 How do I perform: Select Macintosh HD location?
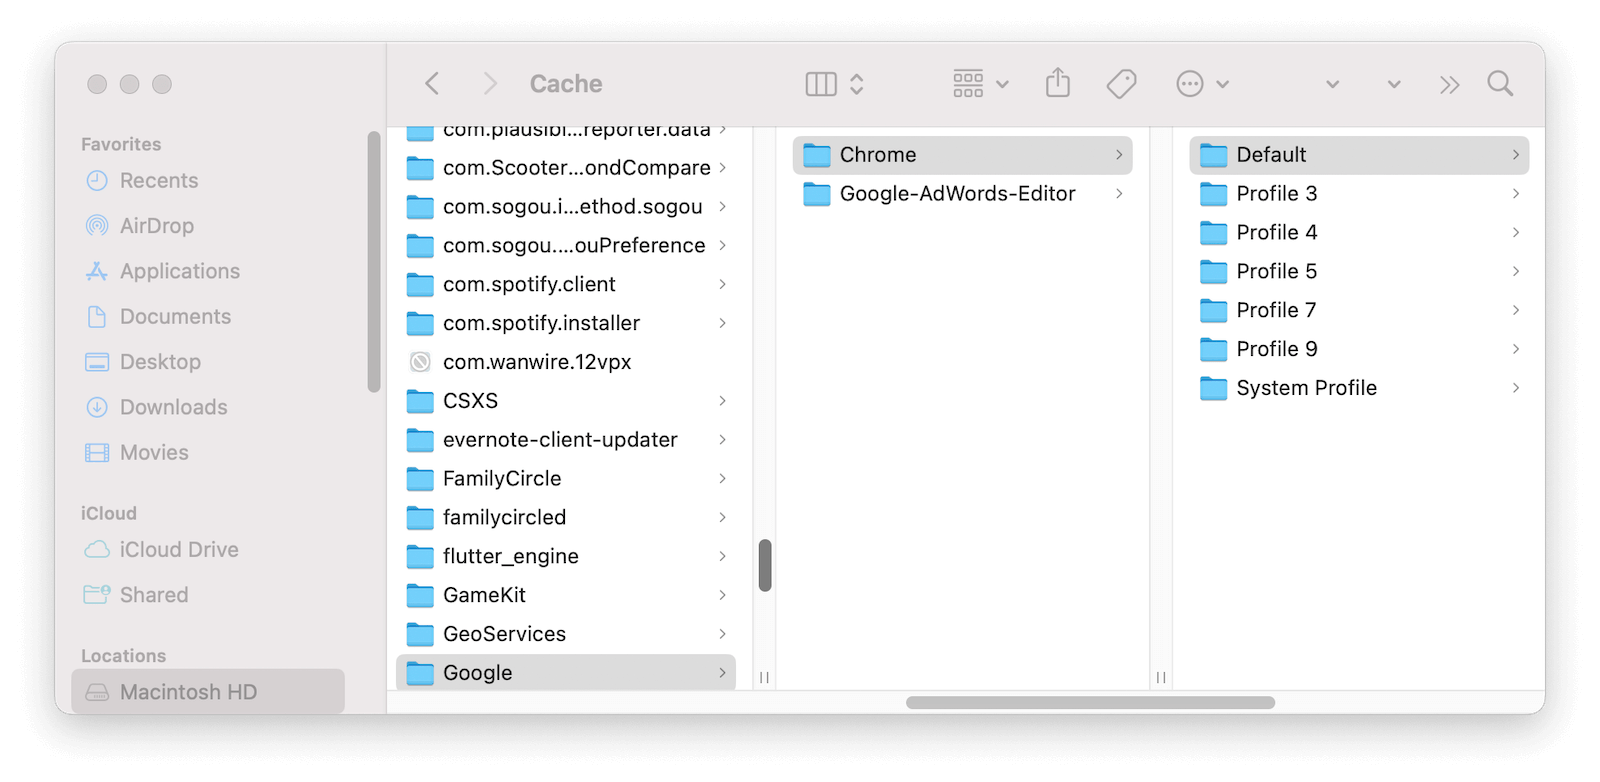[x=208, y=692]
